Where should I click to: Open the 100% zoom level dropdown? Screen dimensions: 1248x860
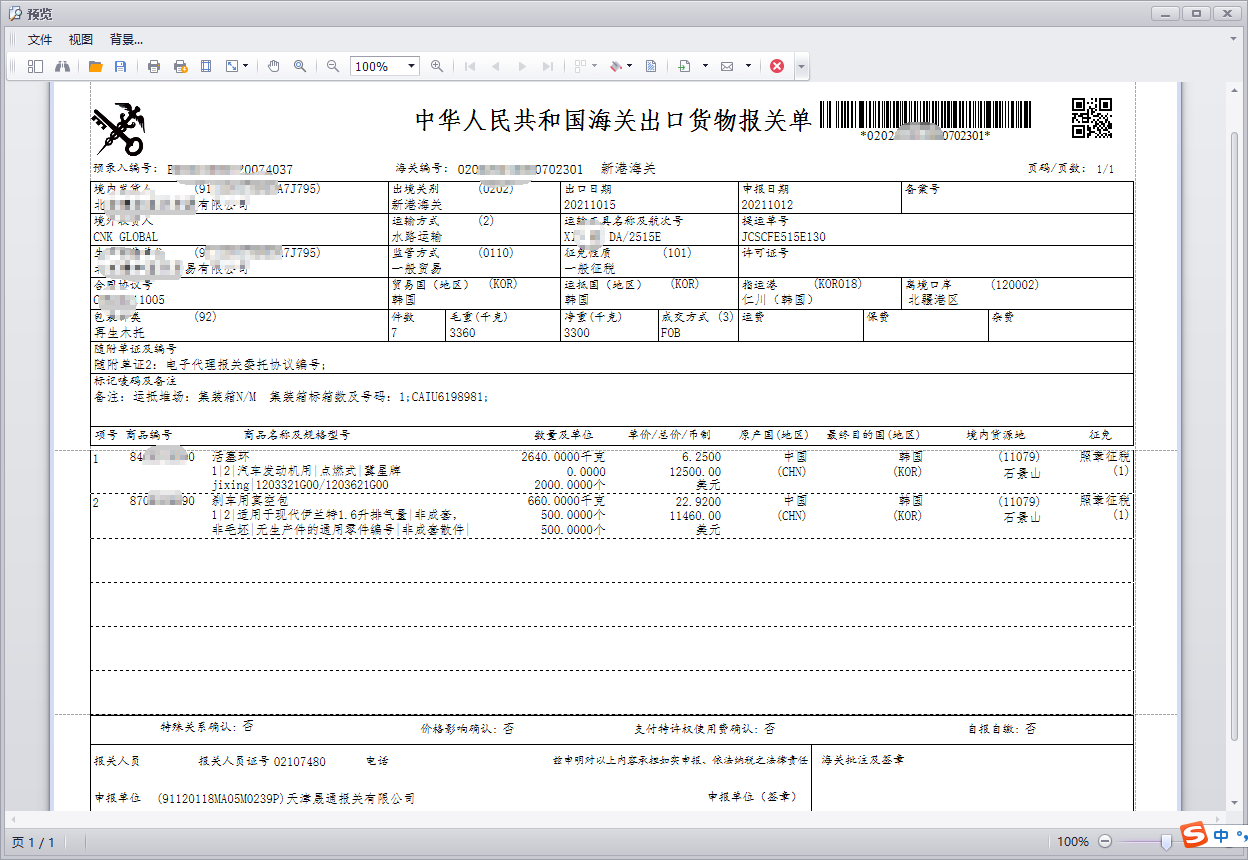pos(411,66)
